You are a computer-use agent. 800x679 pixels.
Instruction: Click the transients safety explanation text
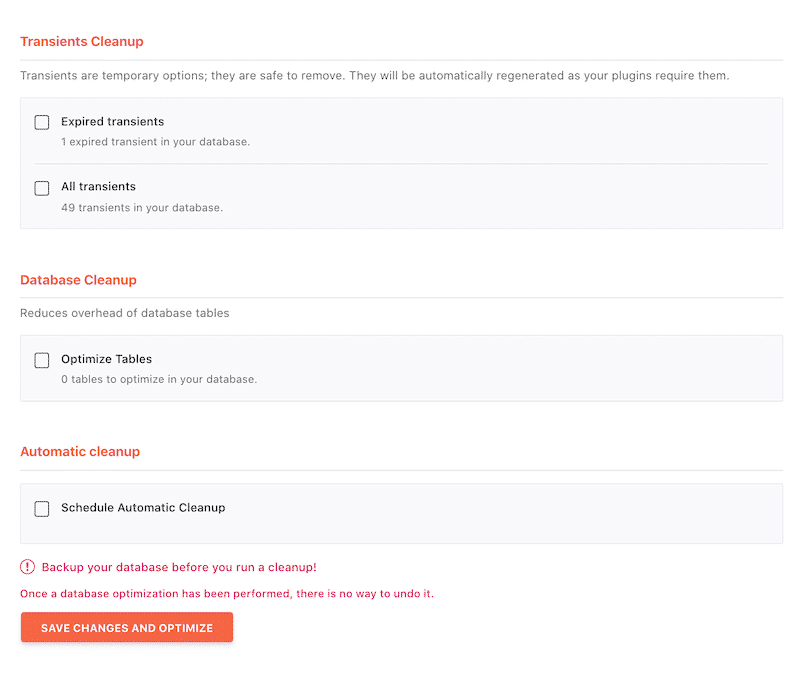[374, 75]
